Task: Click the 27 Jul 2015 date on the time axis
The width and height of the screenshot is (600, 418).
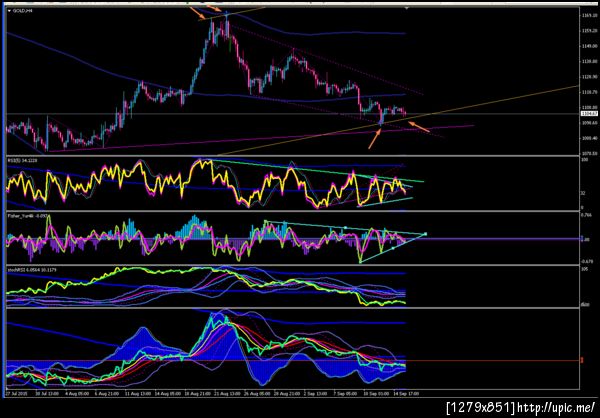Action: [x=18, y=393]
